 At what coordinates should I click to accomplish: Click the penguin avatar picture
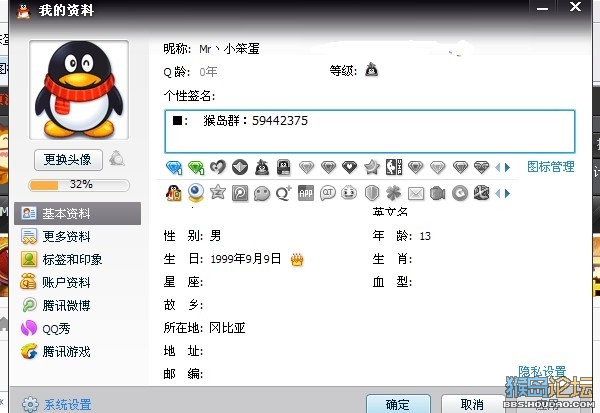tap(79, 90)
